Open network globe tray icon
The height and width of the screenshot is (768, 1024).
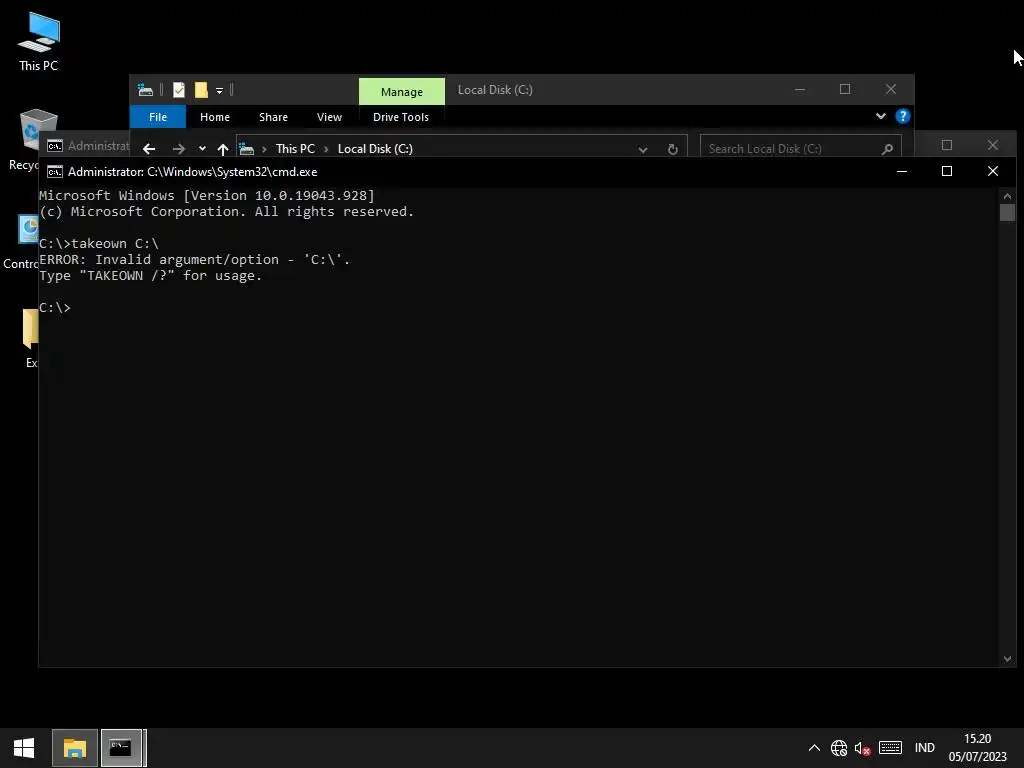(x=839, y=748)
